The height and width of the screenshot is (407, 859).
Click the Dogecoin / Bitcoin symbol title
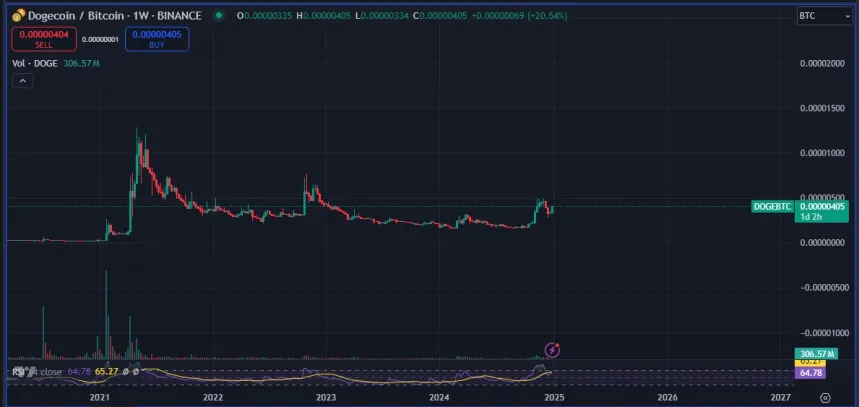(114, 15)
